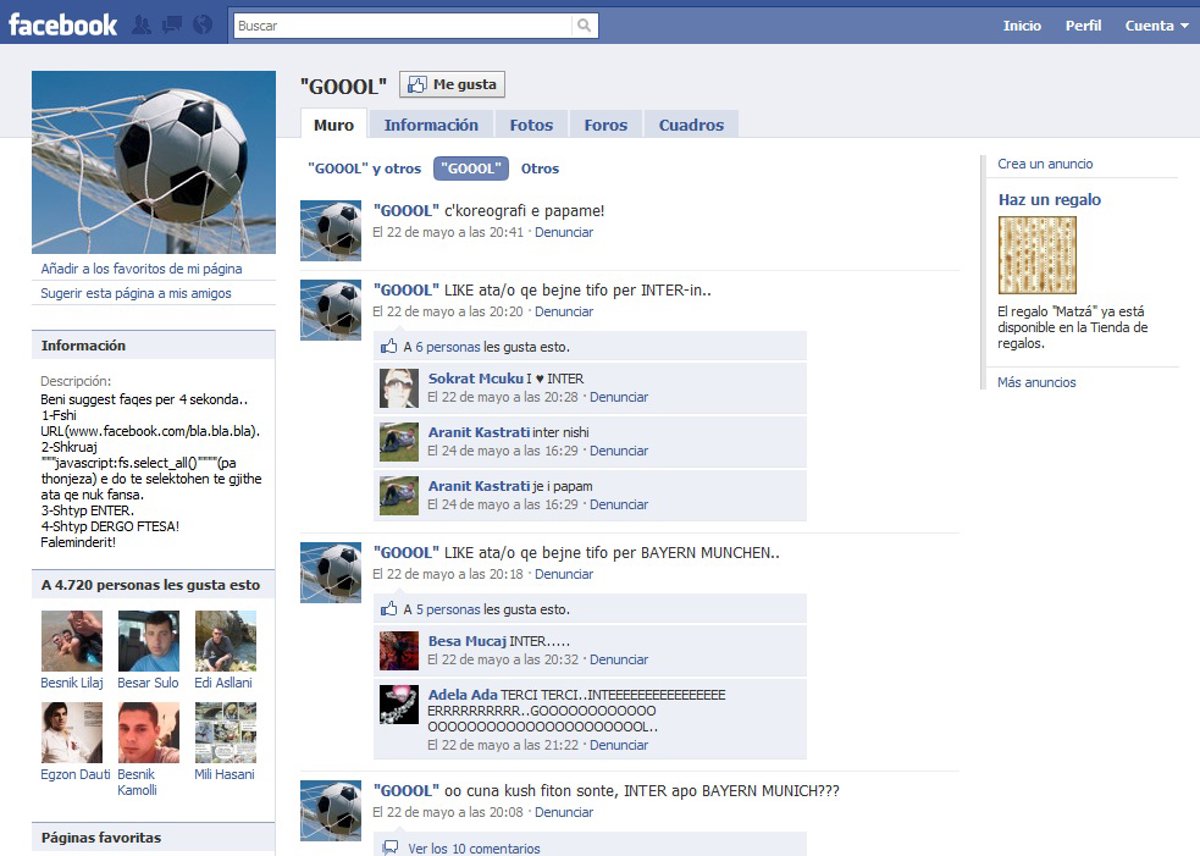This screenshot has height=856, width=1200.
Task: Open the Cuenta dropdown menu
Action: point(1155,26)
